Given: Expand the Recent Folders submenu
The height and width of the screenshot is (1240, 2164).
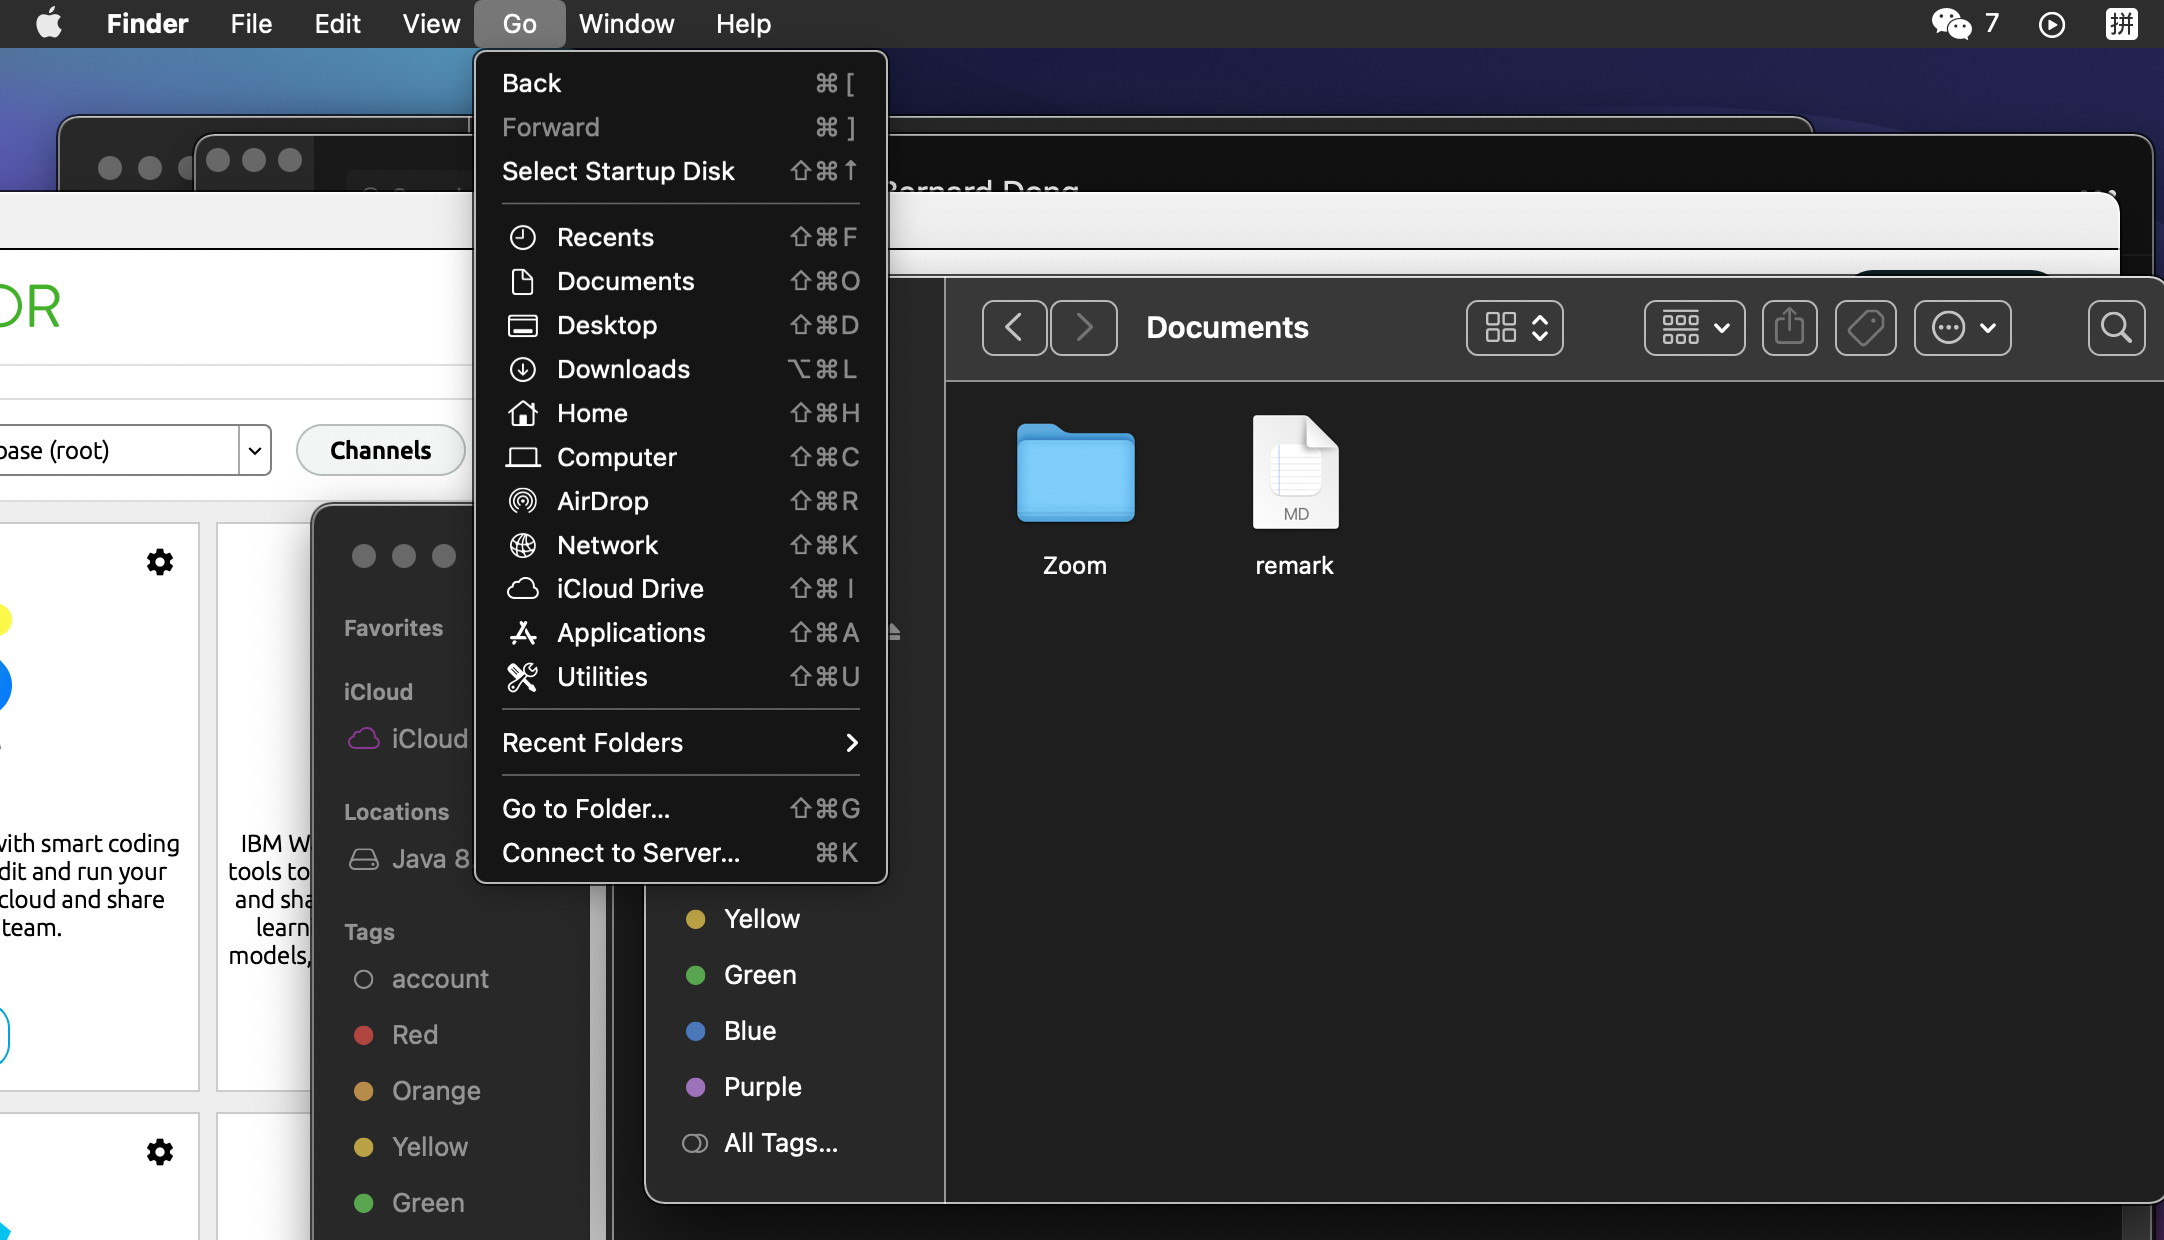Looking at the screenshot, I should tap(680, 743).
